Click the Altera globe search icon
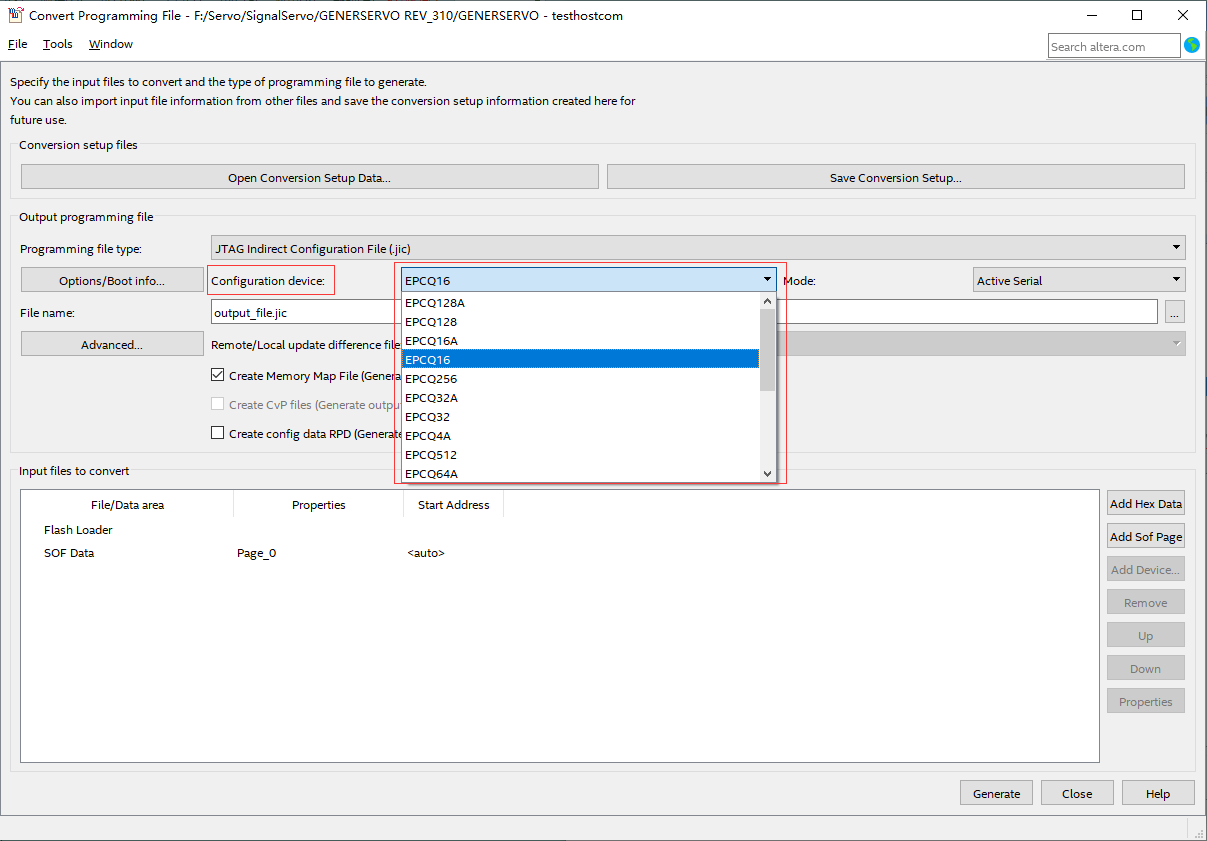 click(1191, 45)
